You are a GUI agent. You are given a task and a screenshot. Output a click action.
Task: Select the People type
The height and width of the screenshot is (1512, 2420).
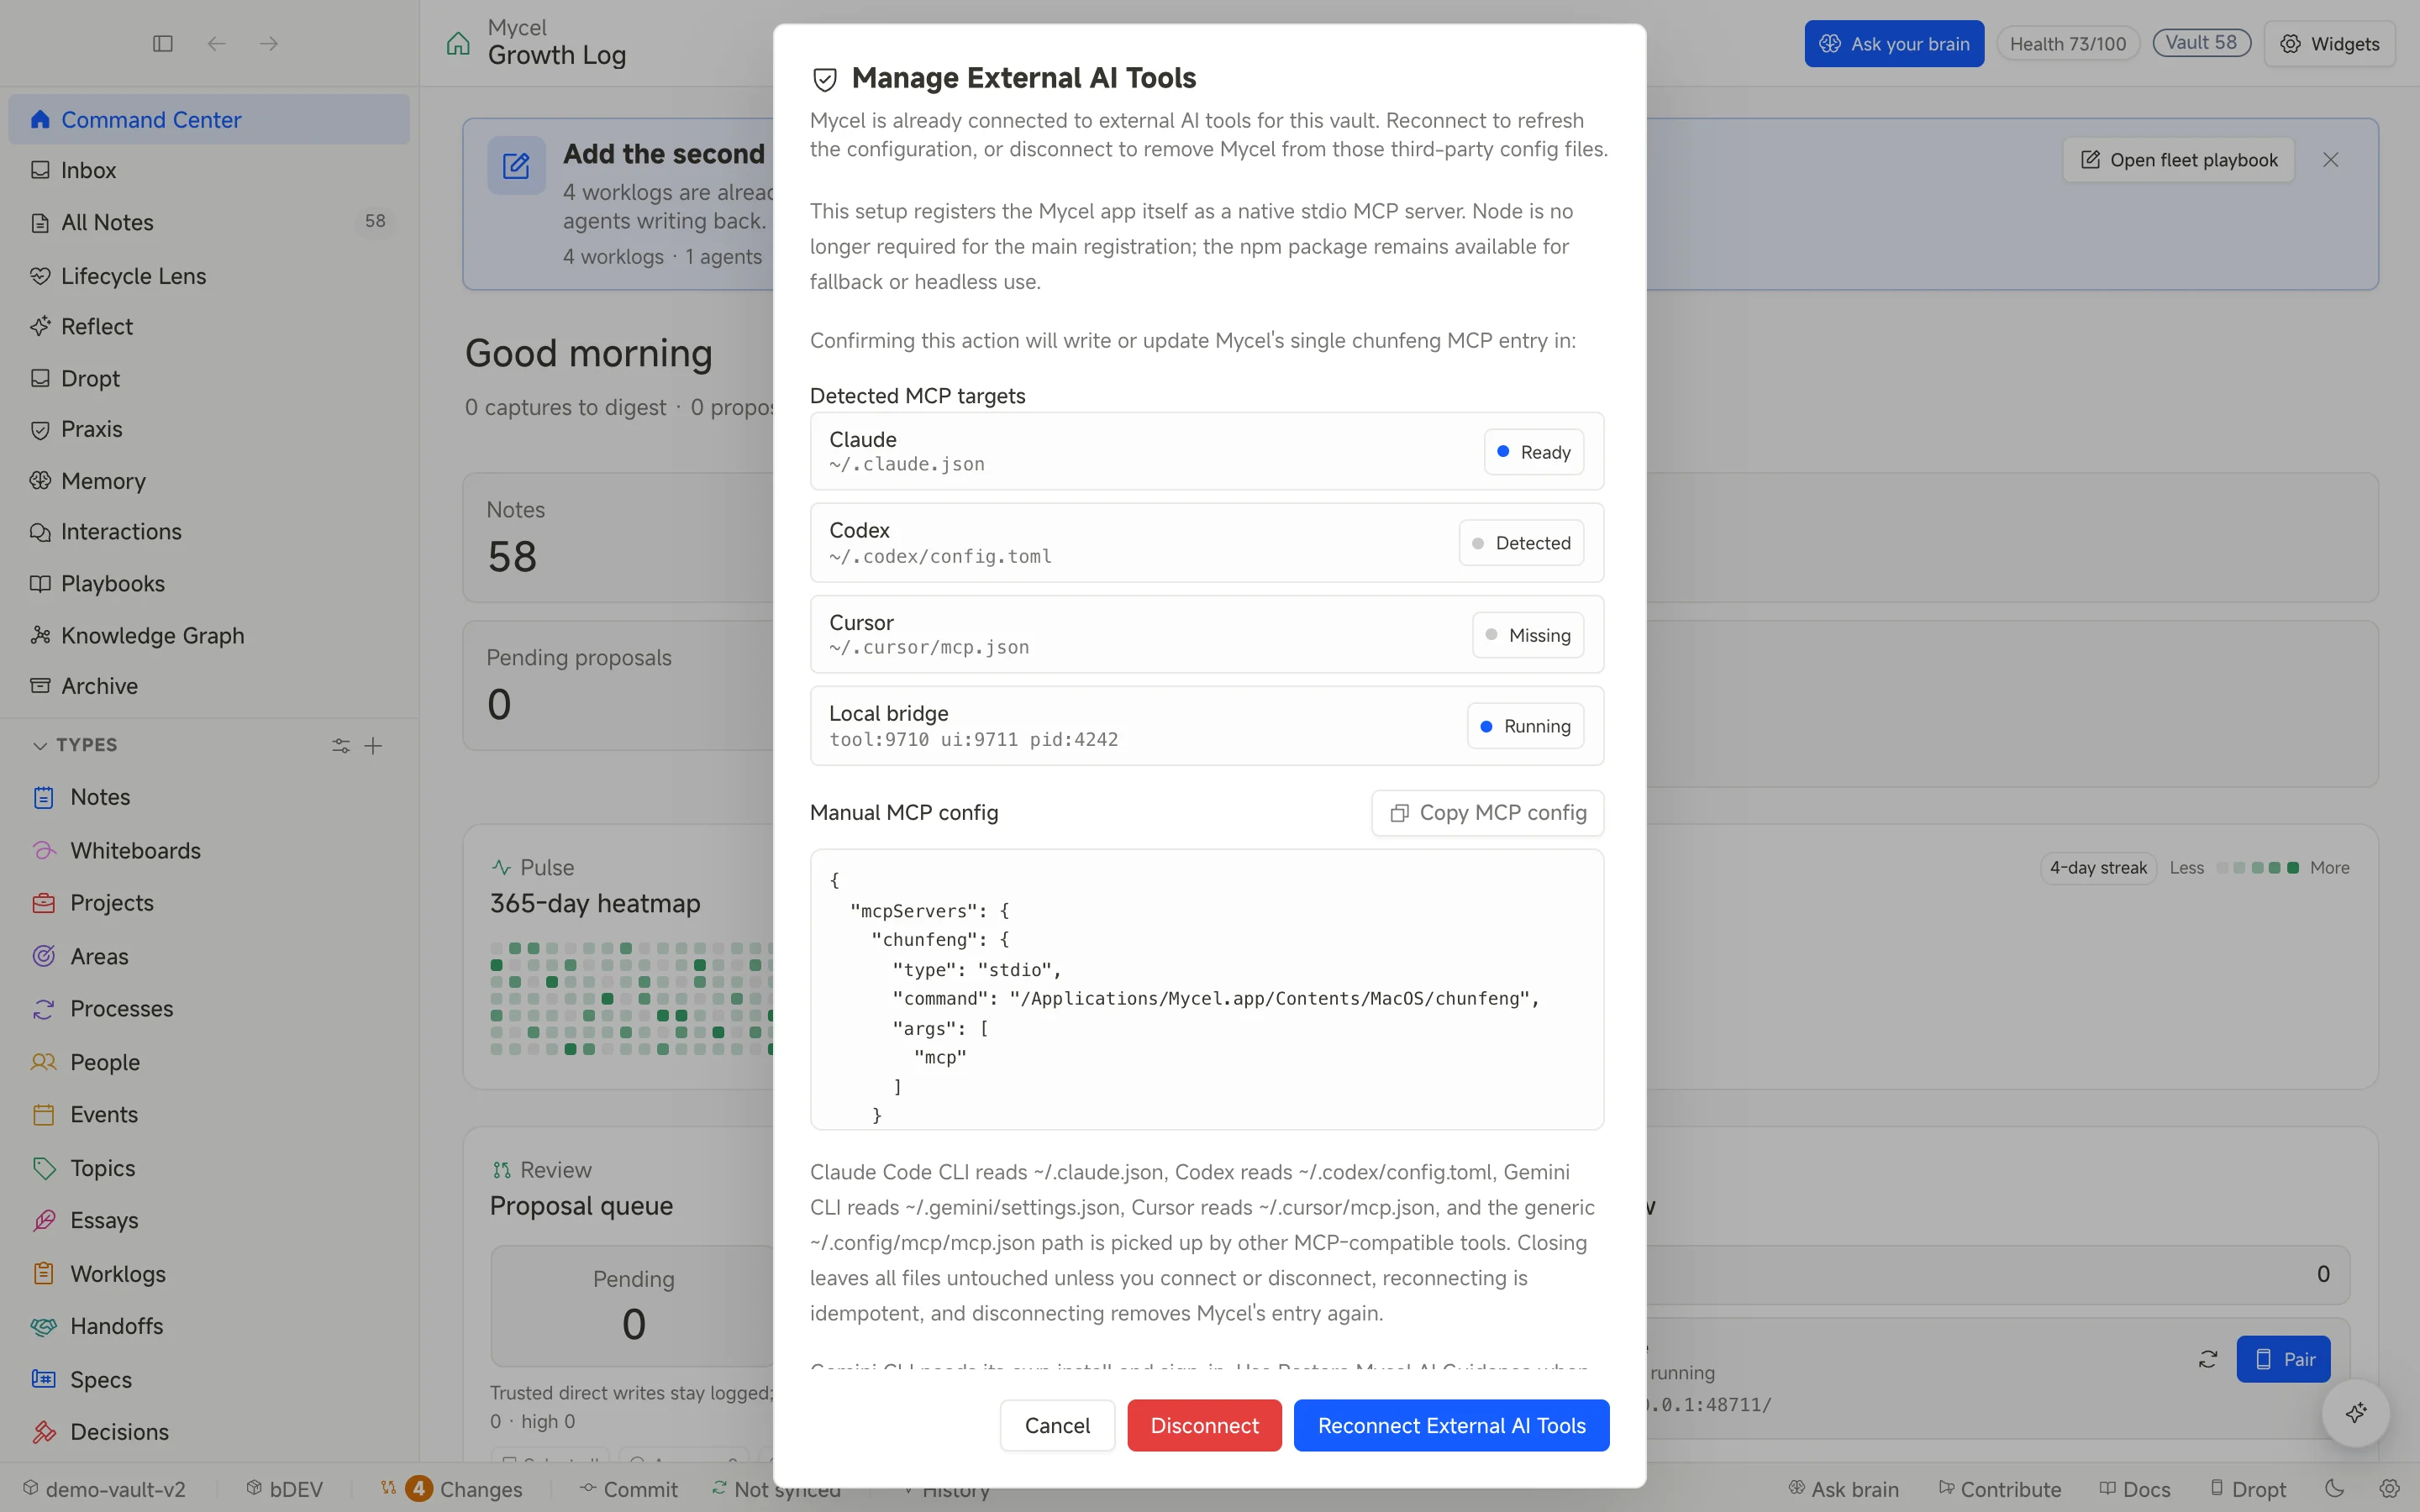[x=209, y=1063]
